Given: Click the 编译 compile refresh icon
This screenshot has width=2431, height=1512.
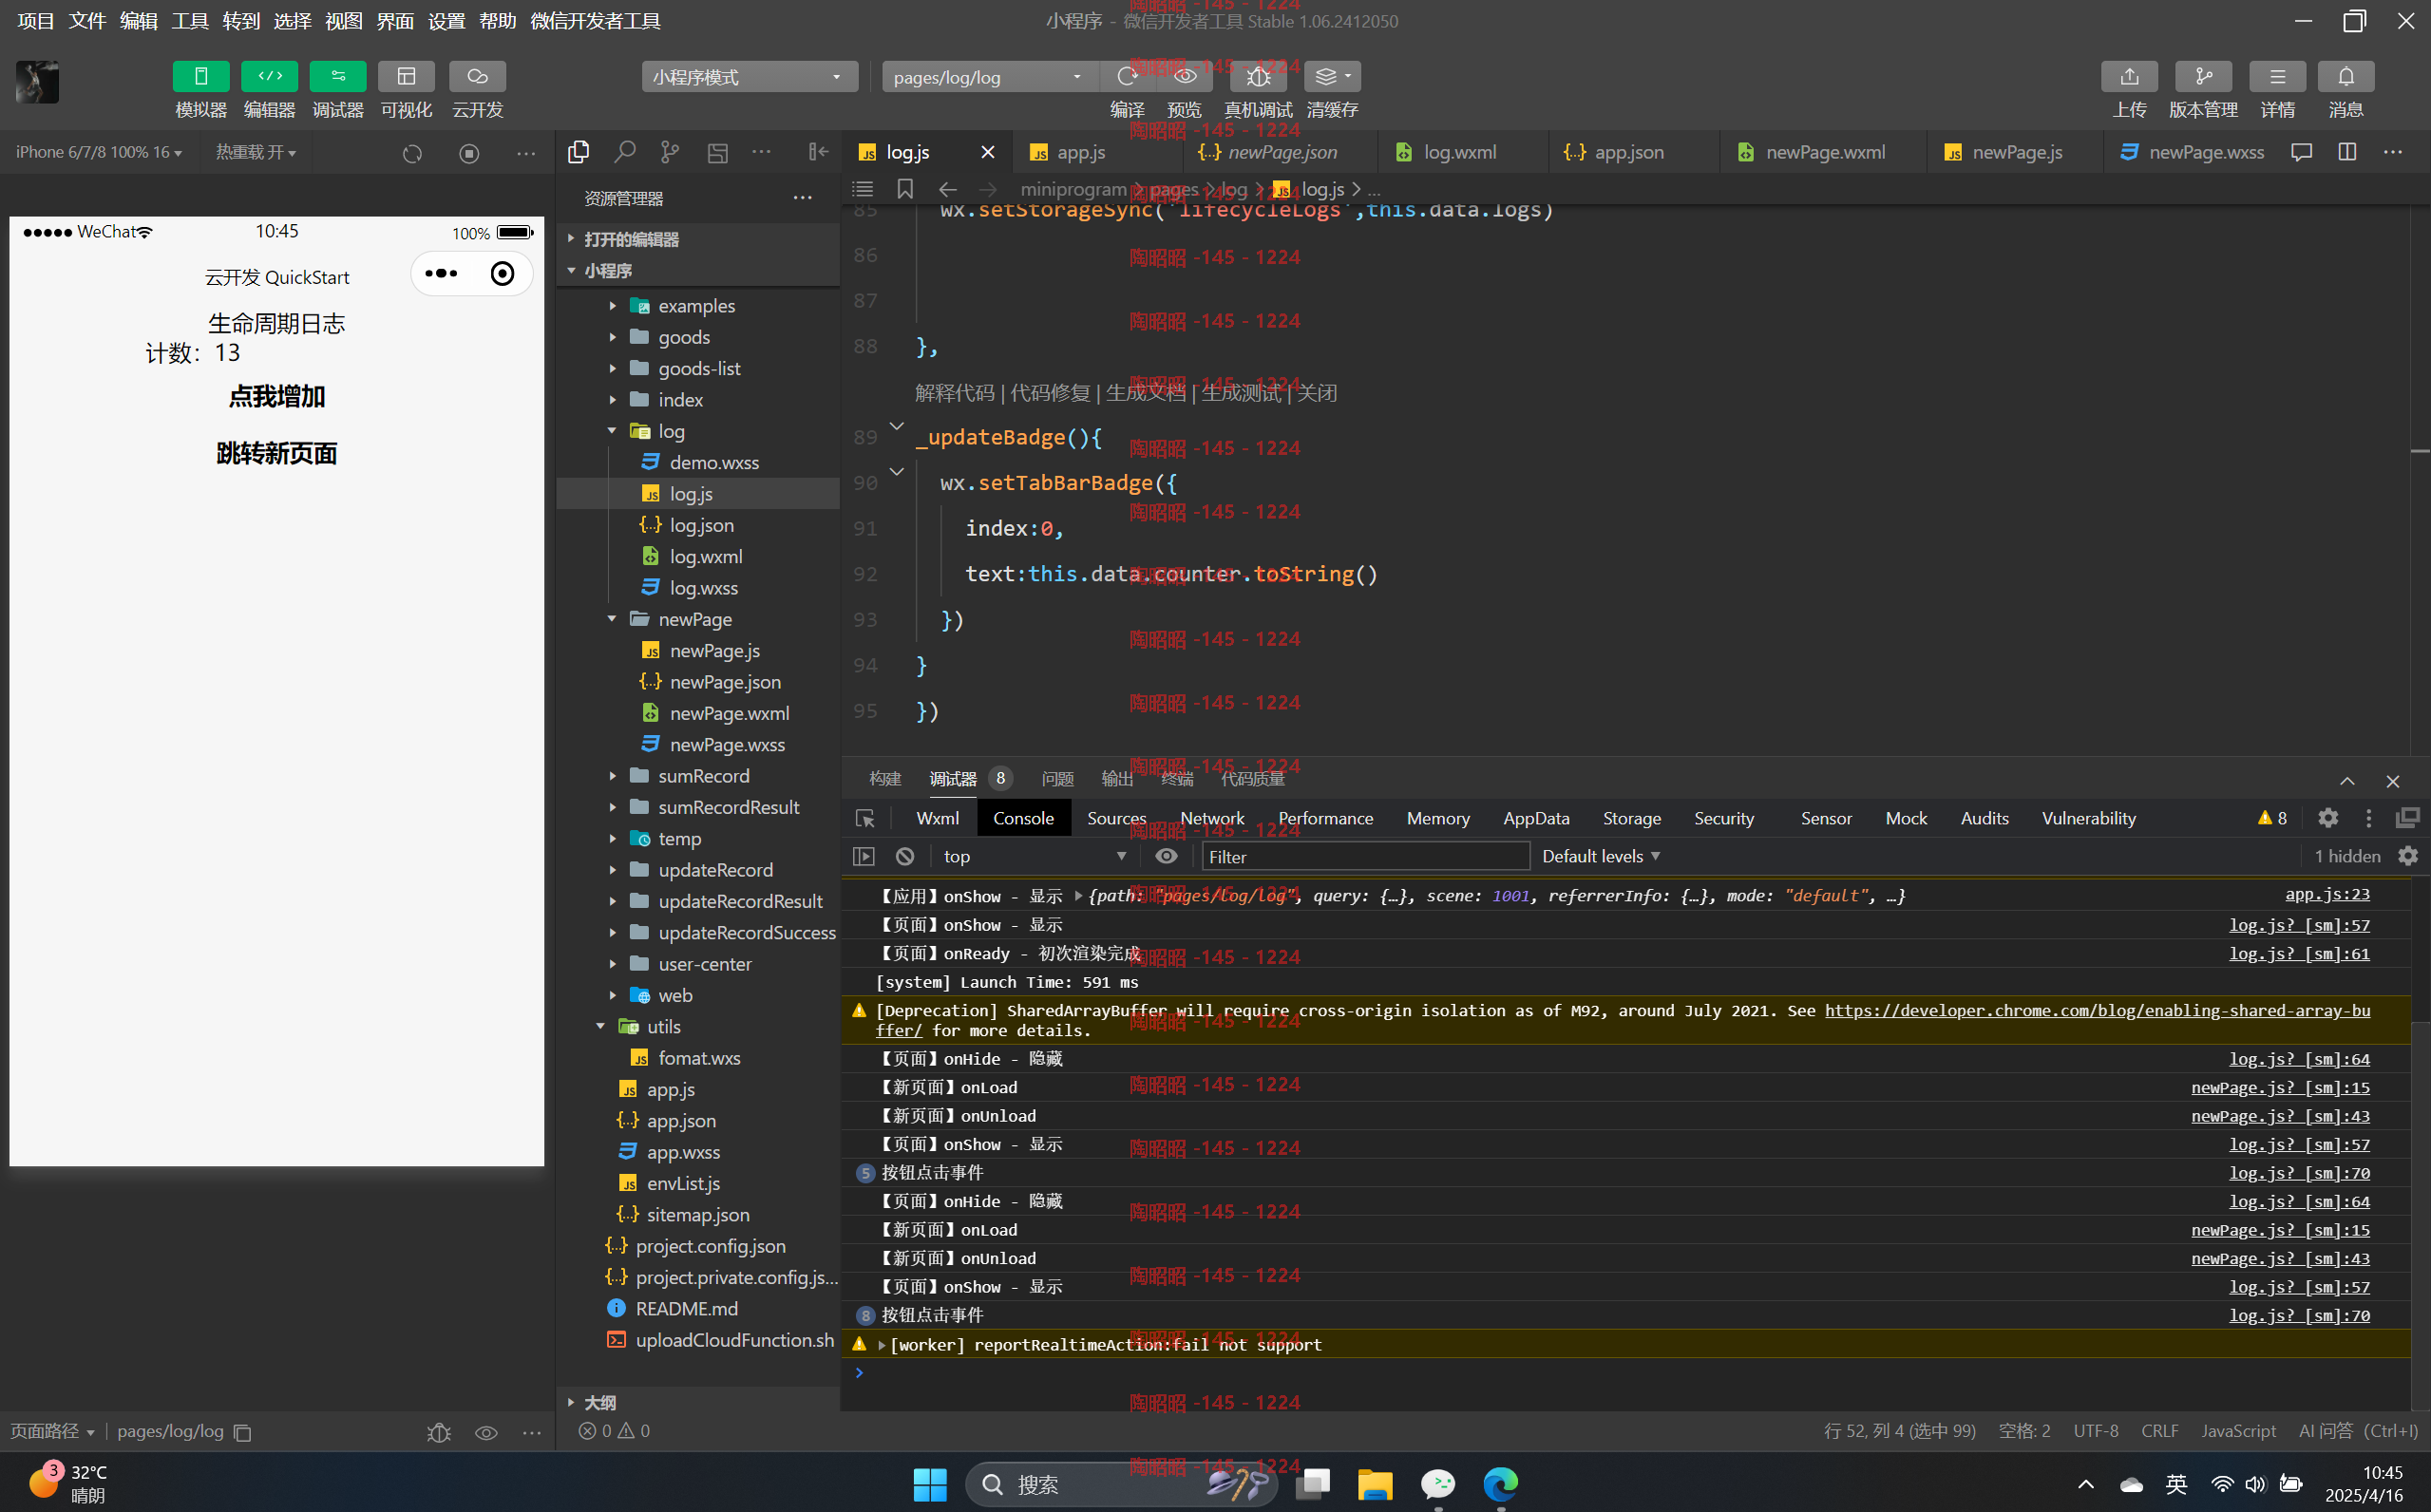Looking at the screenshot, I should [1127, 76].
